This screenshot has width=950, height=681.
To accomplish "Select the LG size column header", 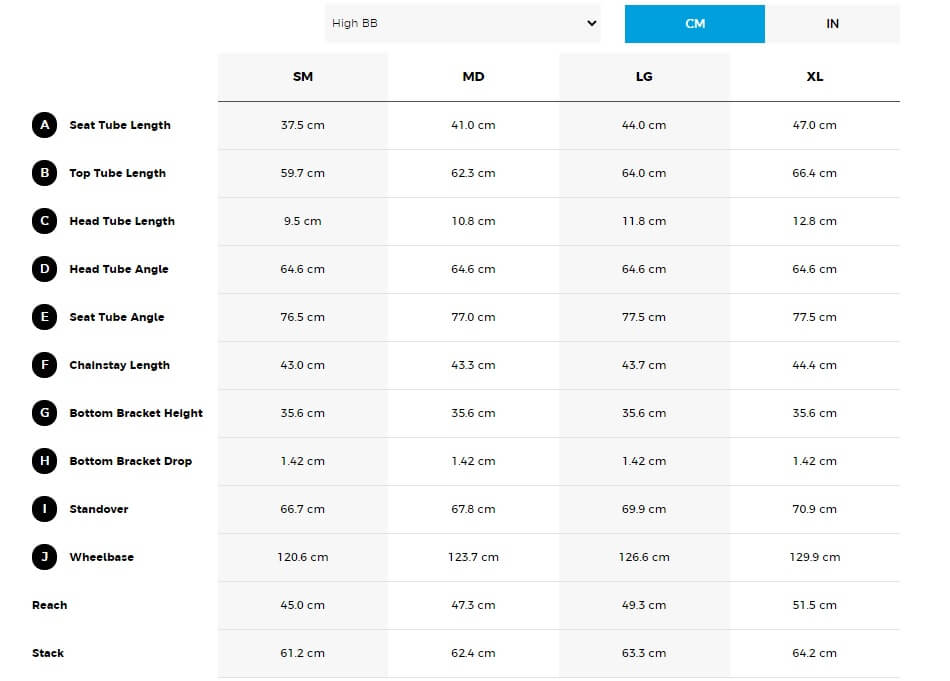I will [644, 77].
